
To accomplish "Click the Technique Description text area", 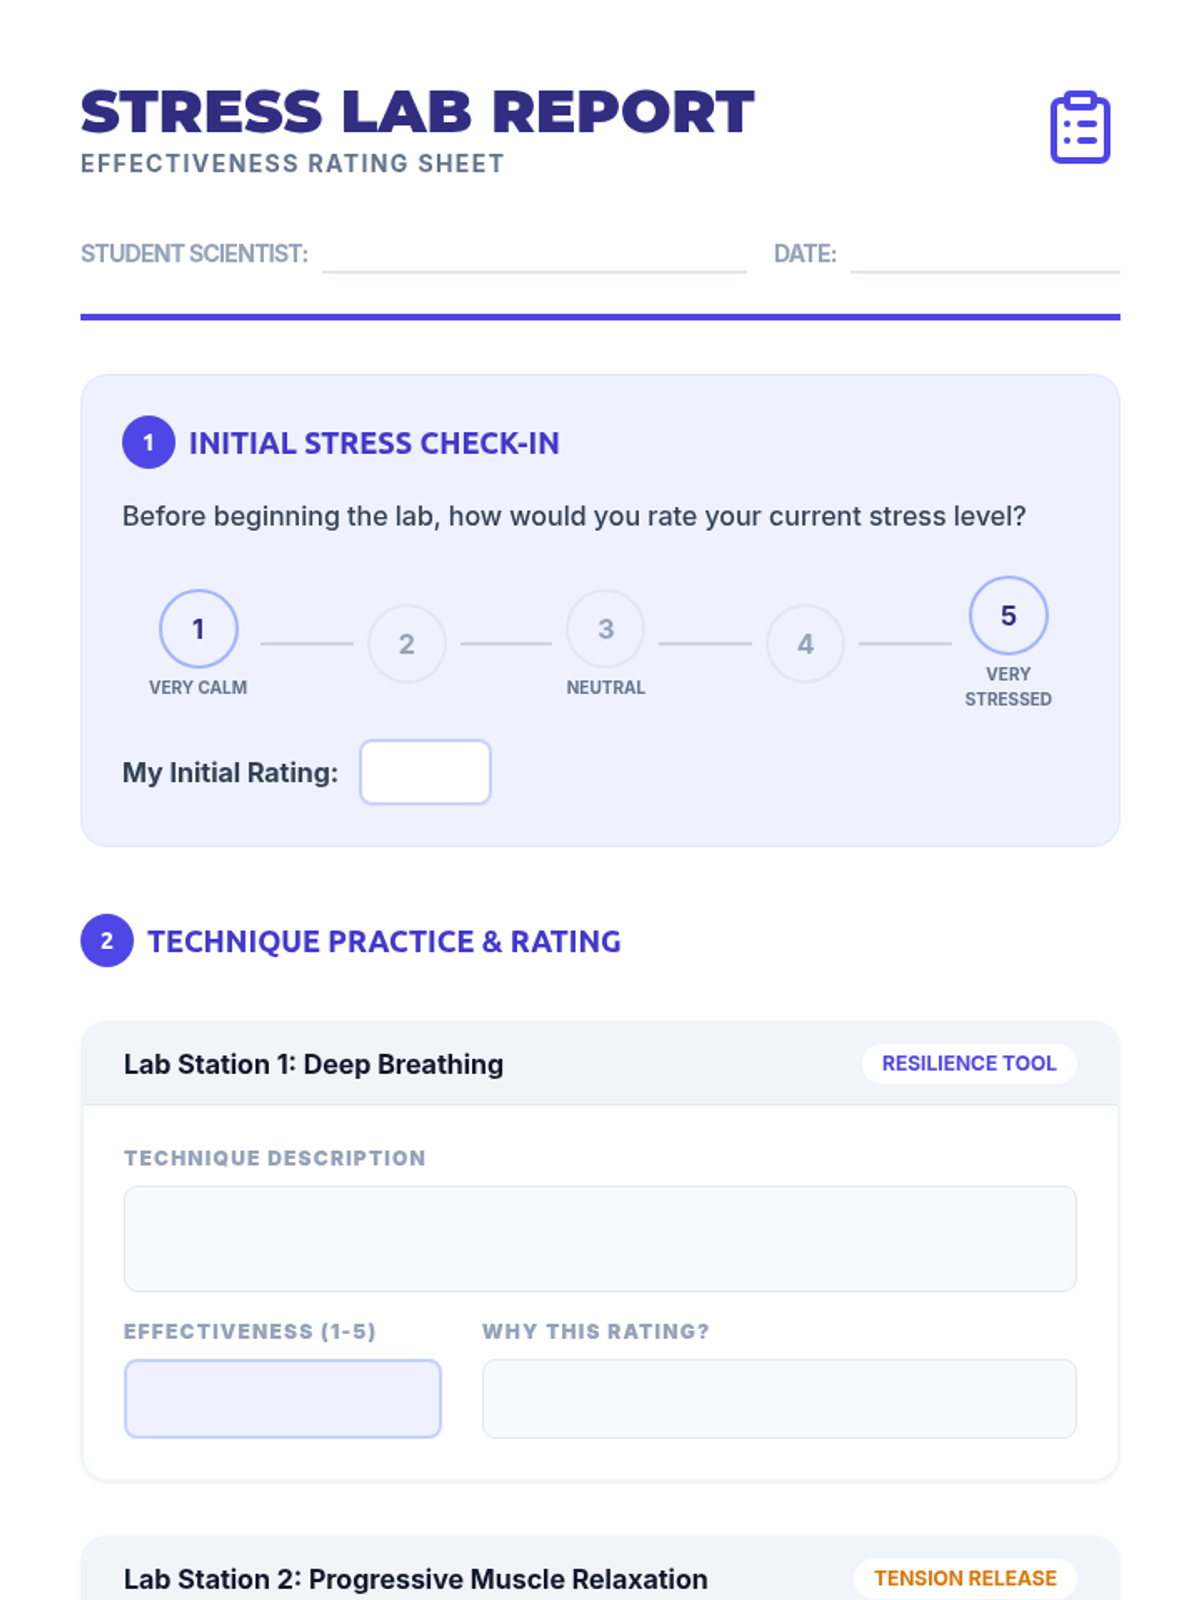I will [600, 1239].
